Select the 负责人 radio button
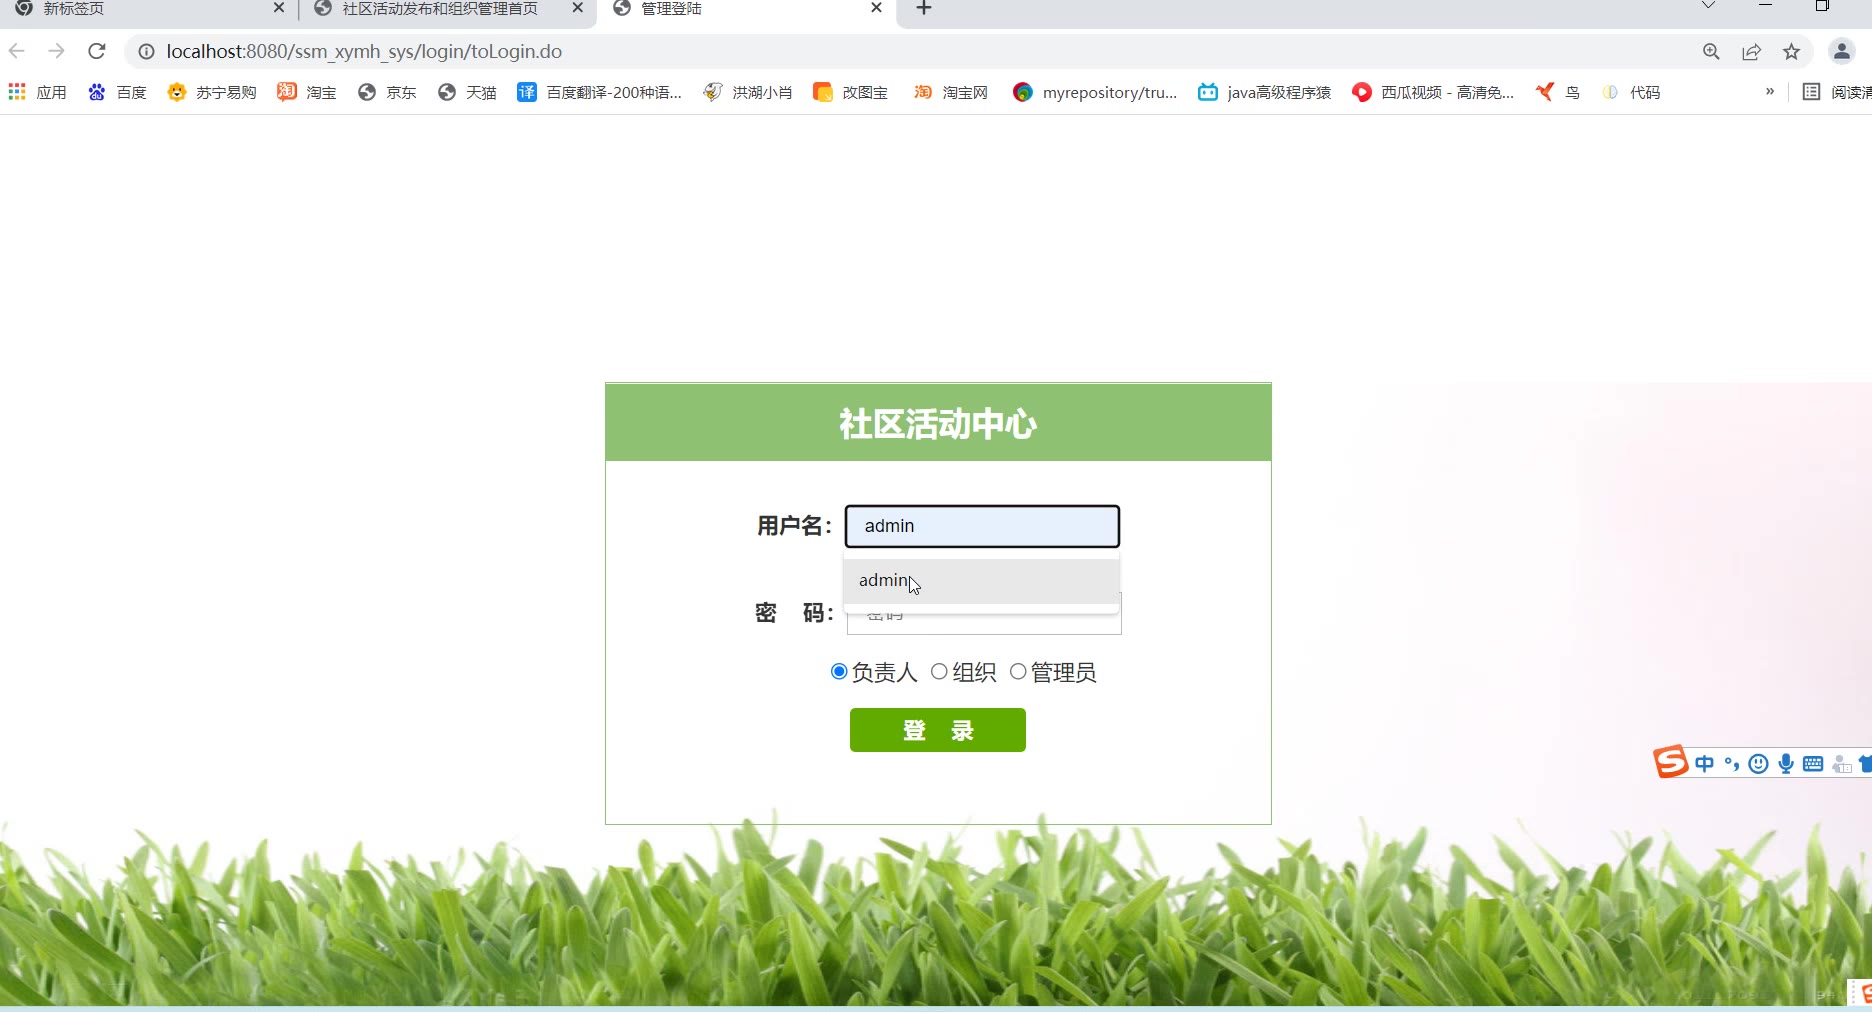Screen dimensions: 1872x1012 [x=839, y=671]
